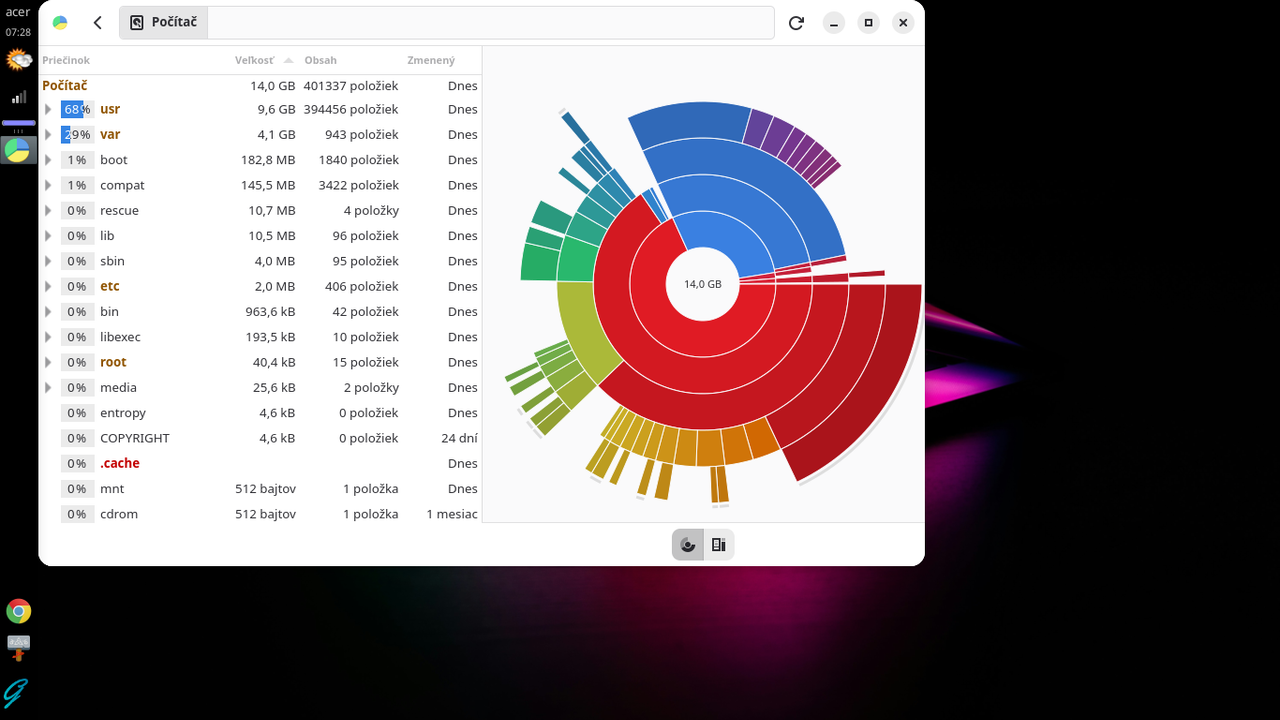Click the back arrow in the header
Screen dimensions: 1280x720
click(97, 22)
